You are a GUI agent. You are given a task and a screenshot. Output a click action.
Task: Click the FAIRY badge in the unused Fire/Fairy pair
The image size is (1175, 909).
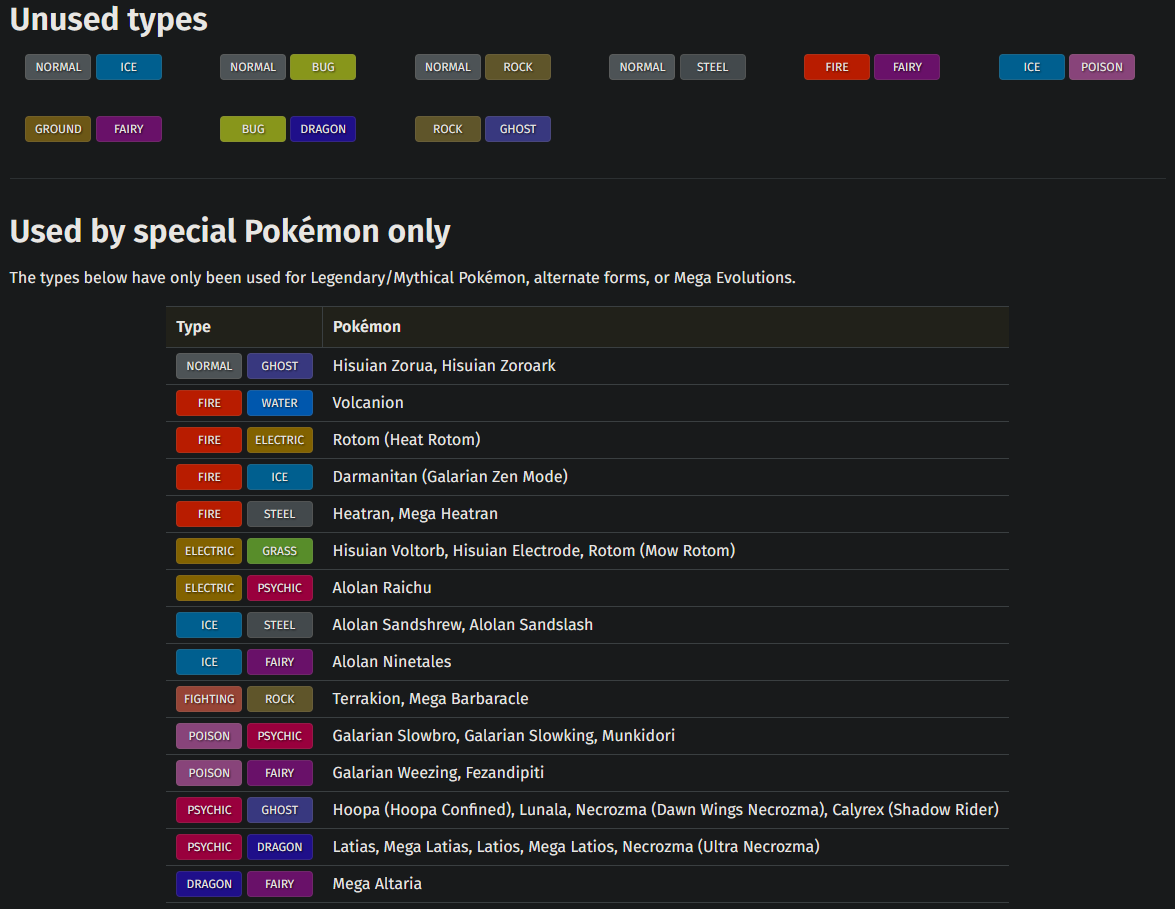pos(907,67)
